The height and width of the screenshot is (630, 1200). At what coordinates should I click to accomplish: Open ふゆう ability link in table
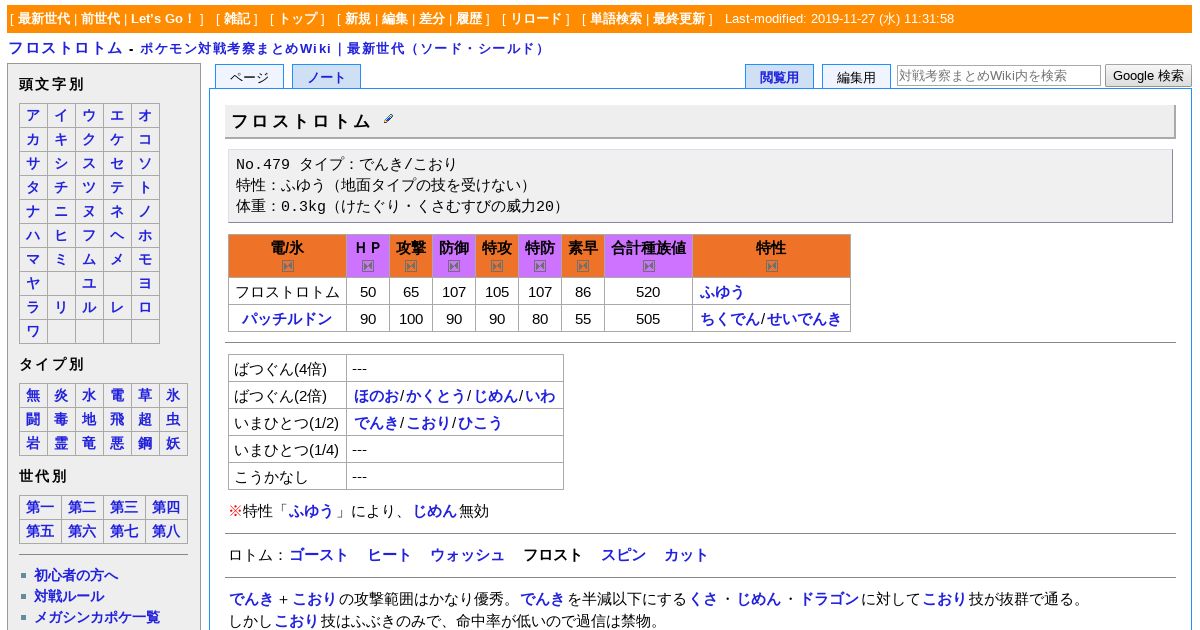(722, 292)
